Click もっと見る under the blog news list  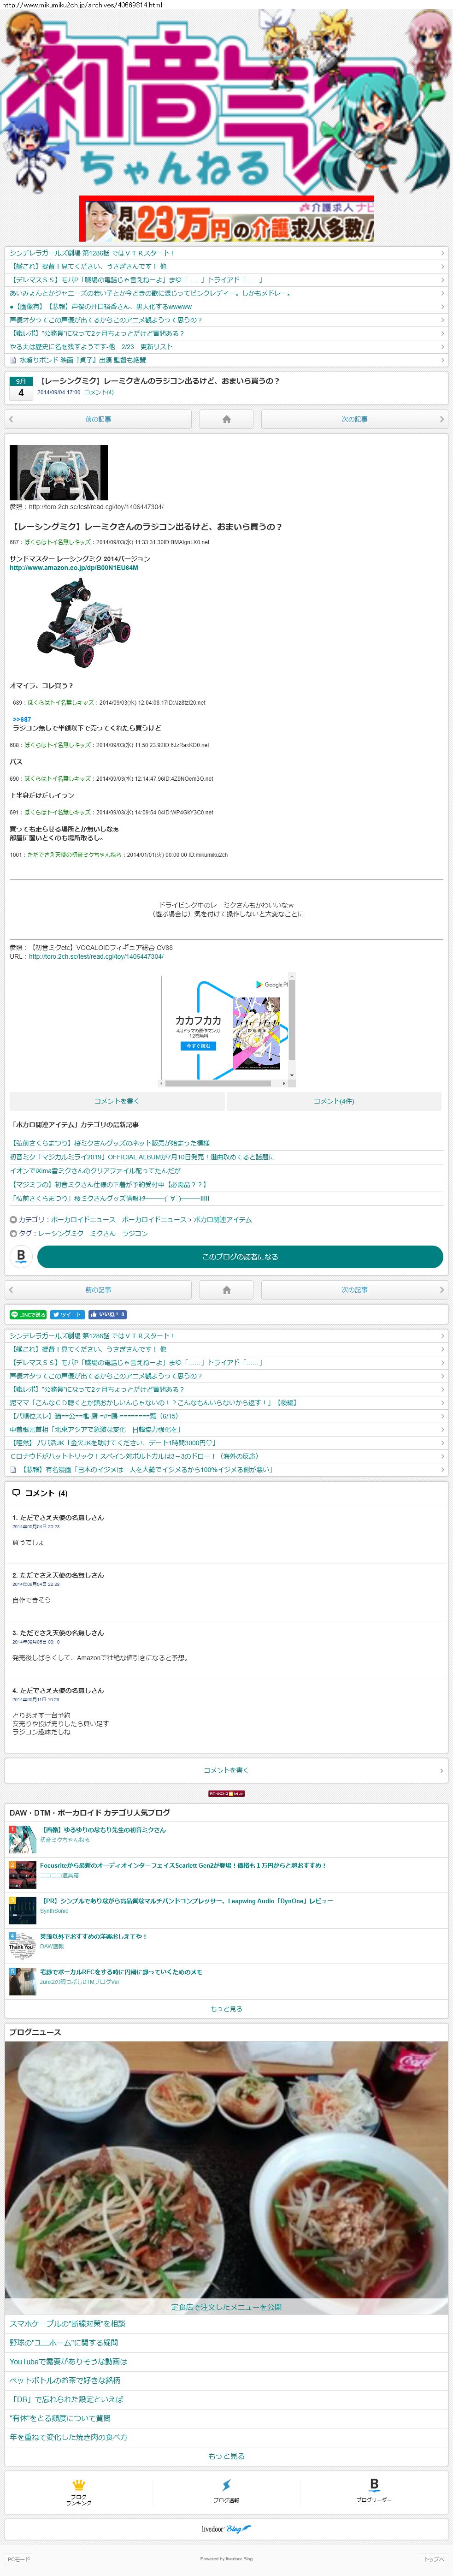click(226, 2456)
